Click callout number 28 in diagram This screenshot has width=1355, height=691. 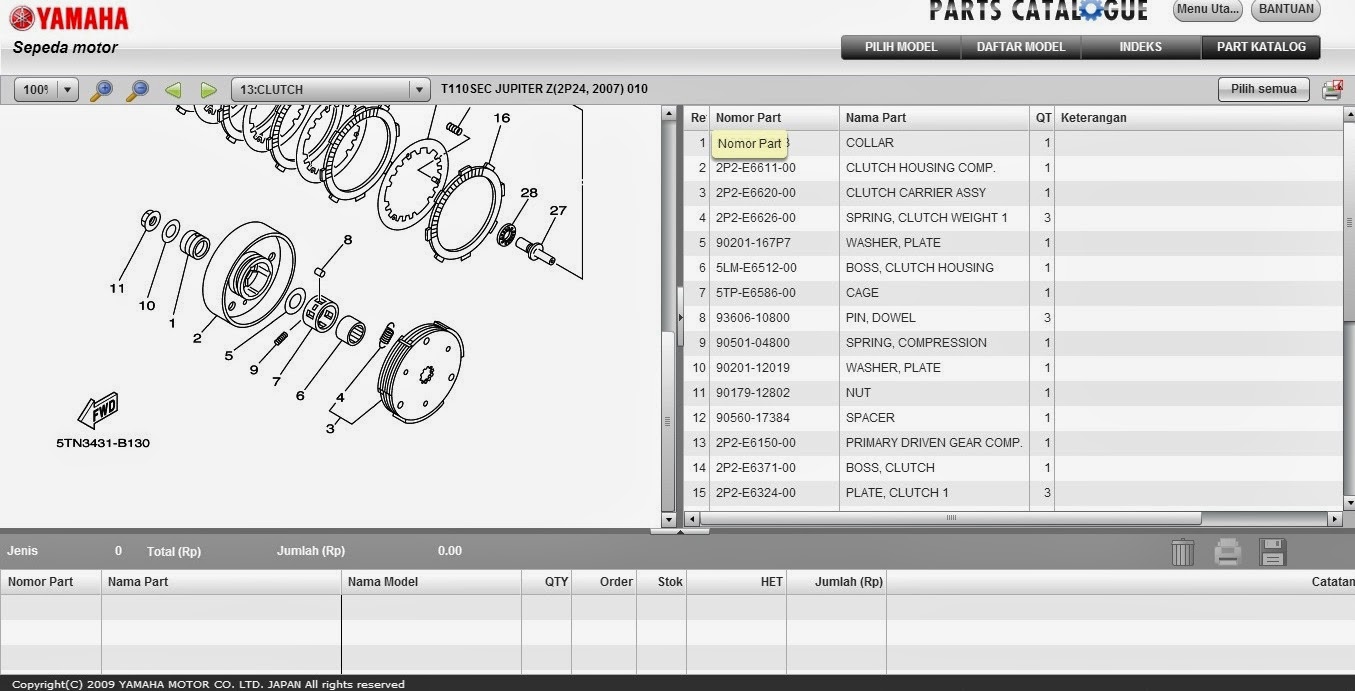tap(529, 193)
